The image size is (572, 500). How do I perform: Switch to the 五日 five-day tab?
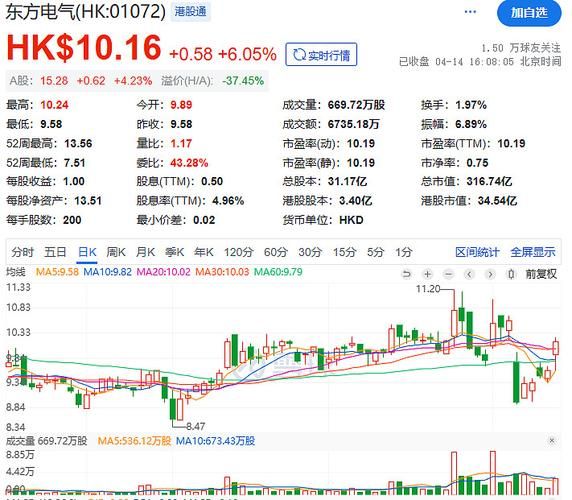click(x=55, y=252)
